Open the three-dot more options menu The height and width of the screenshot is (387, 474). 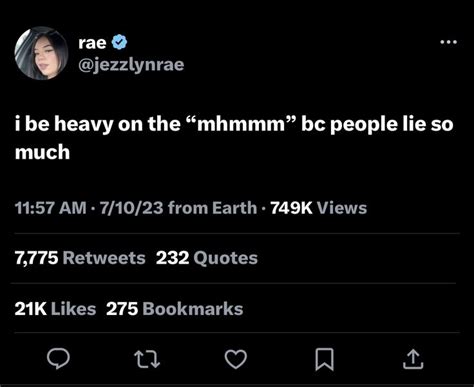click(448, 42)
